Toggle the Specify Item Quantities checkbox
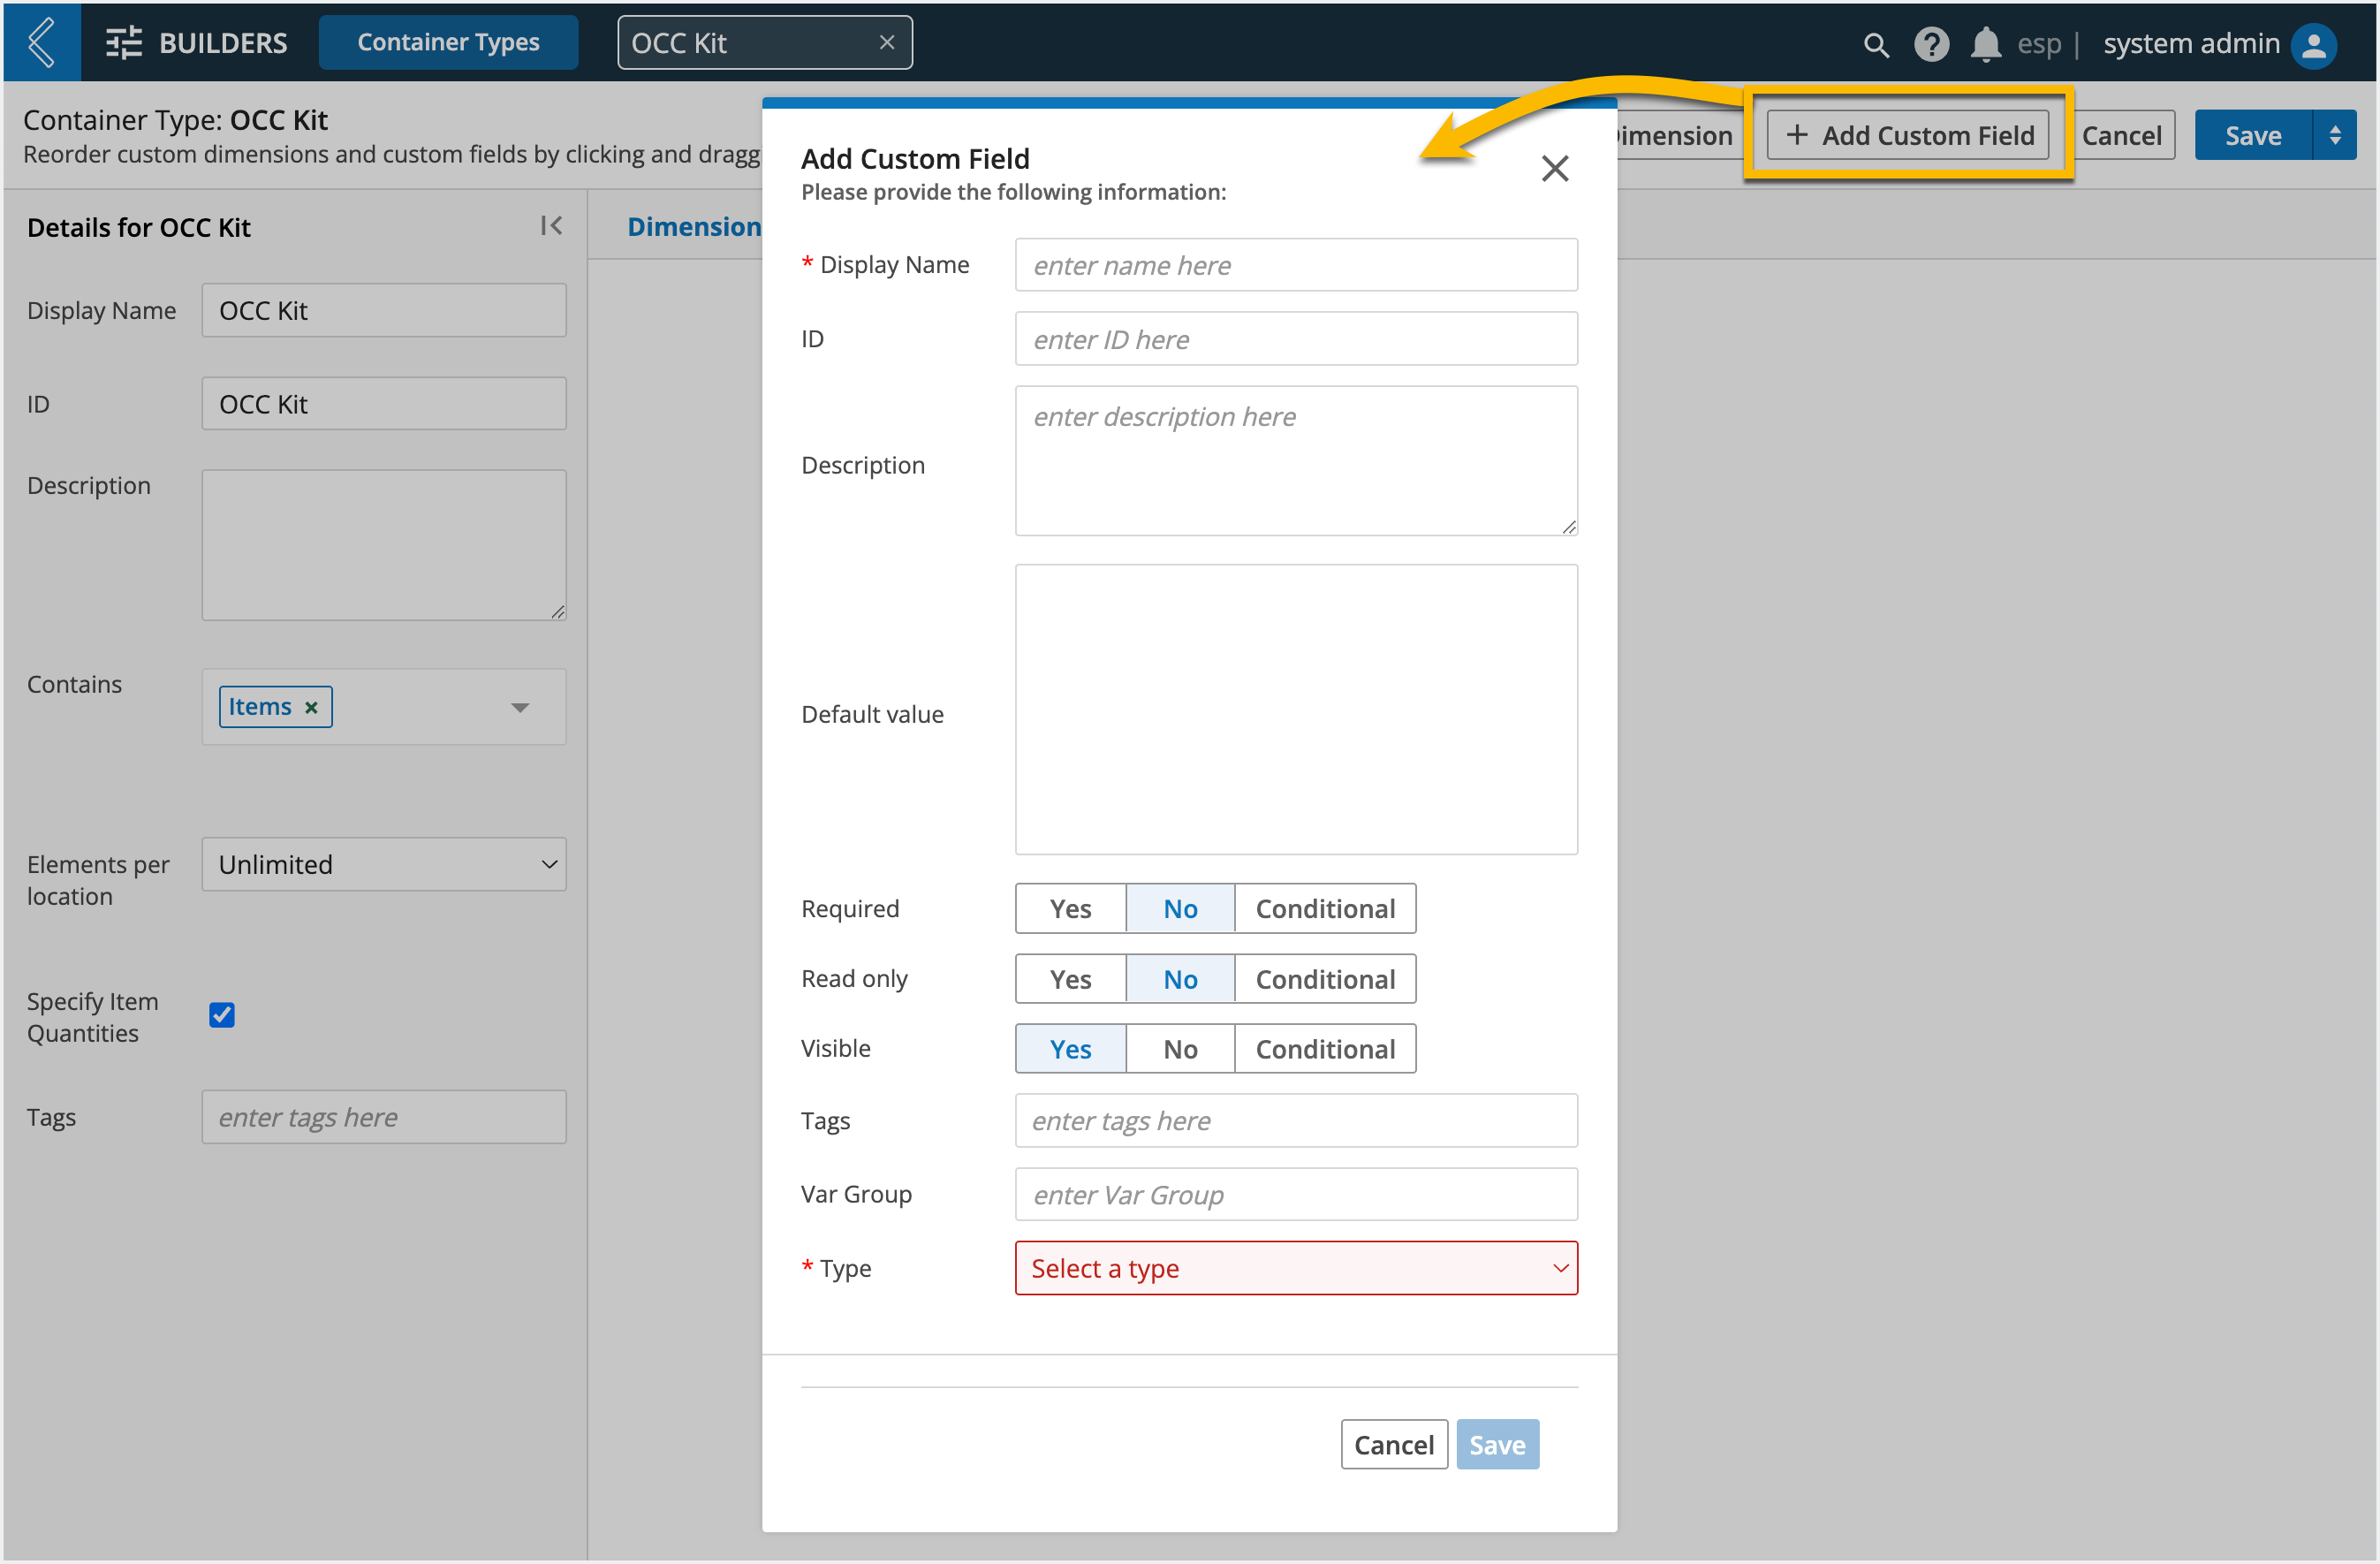 click(222, 1015)
